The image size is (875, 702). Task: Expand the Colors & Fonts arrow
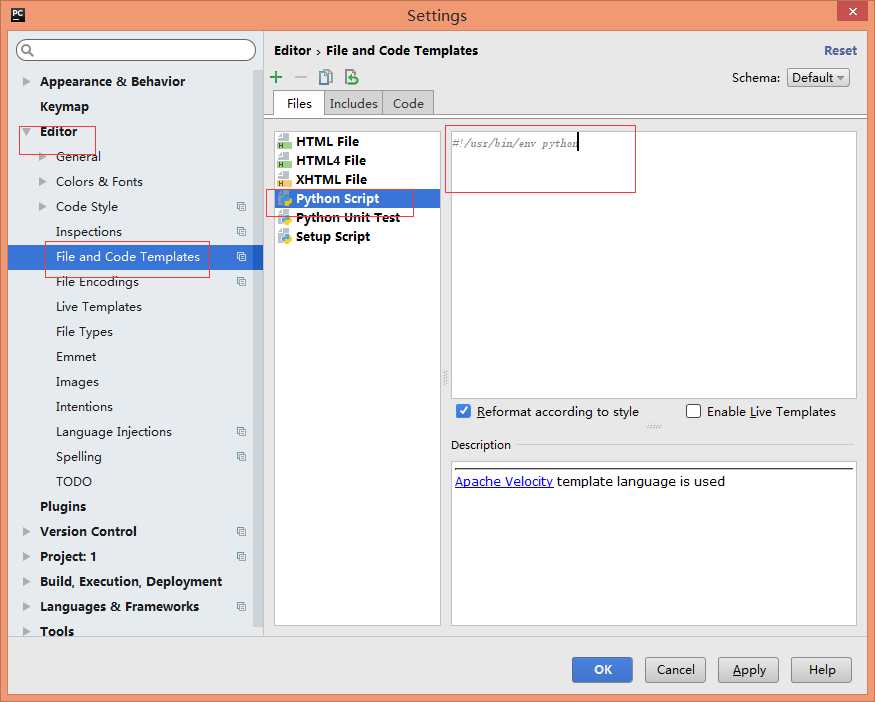click(x=42, y=181)
